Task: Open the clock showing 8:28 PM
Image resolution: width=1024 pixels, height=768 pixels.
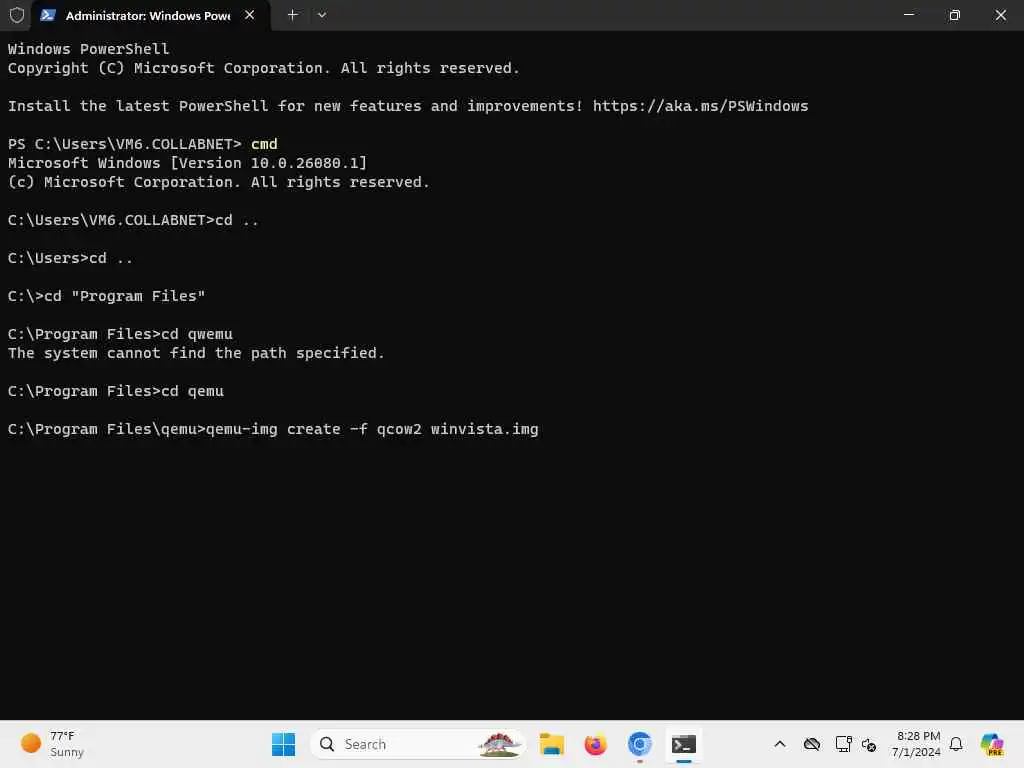Action: 916,744
